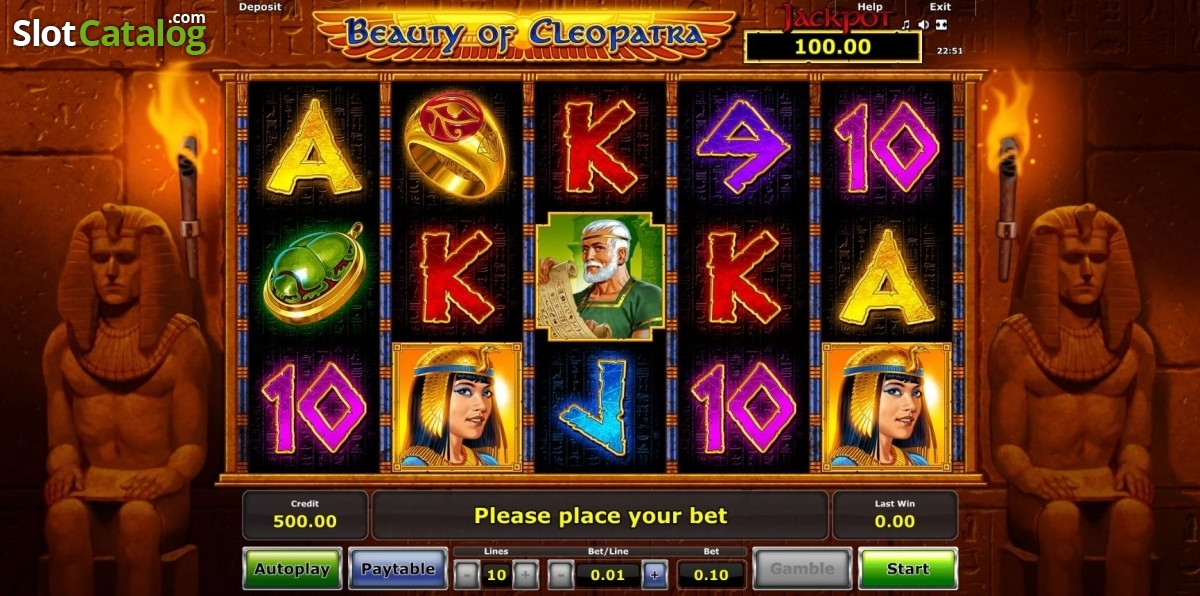The image size is (1200, 596).
Task: Open the Paytable
Action: (x=398, y=568)
